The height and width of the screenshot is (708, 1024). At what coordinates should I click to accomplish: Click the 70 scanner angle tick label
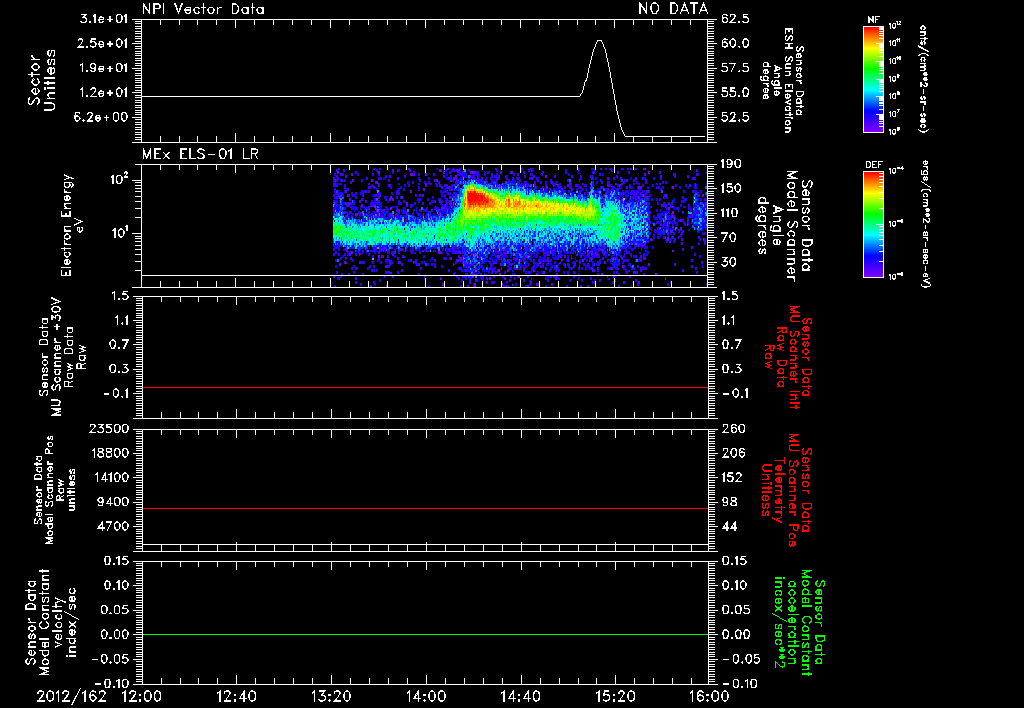pos(728,238)
